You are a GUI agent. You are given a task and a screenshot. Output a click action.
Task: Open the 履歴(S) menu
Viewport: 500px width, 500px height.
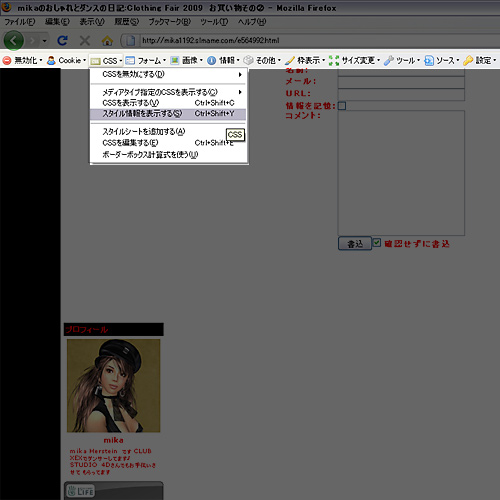126,22
